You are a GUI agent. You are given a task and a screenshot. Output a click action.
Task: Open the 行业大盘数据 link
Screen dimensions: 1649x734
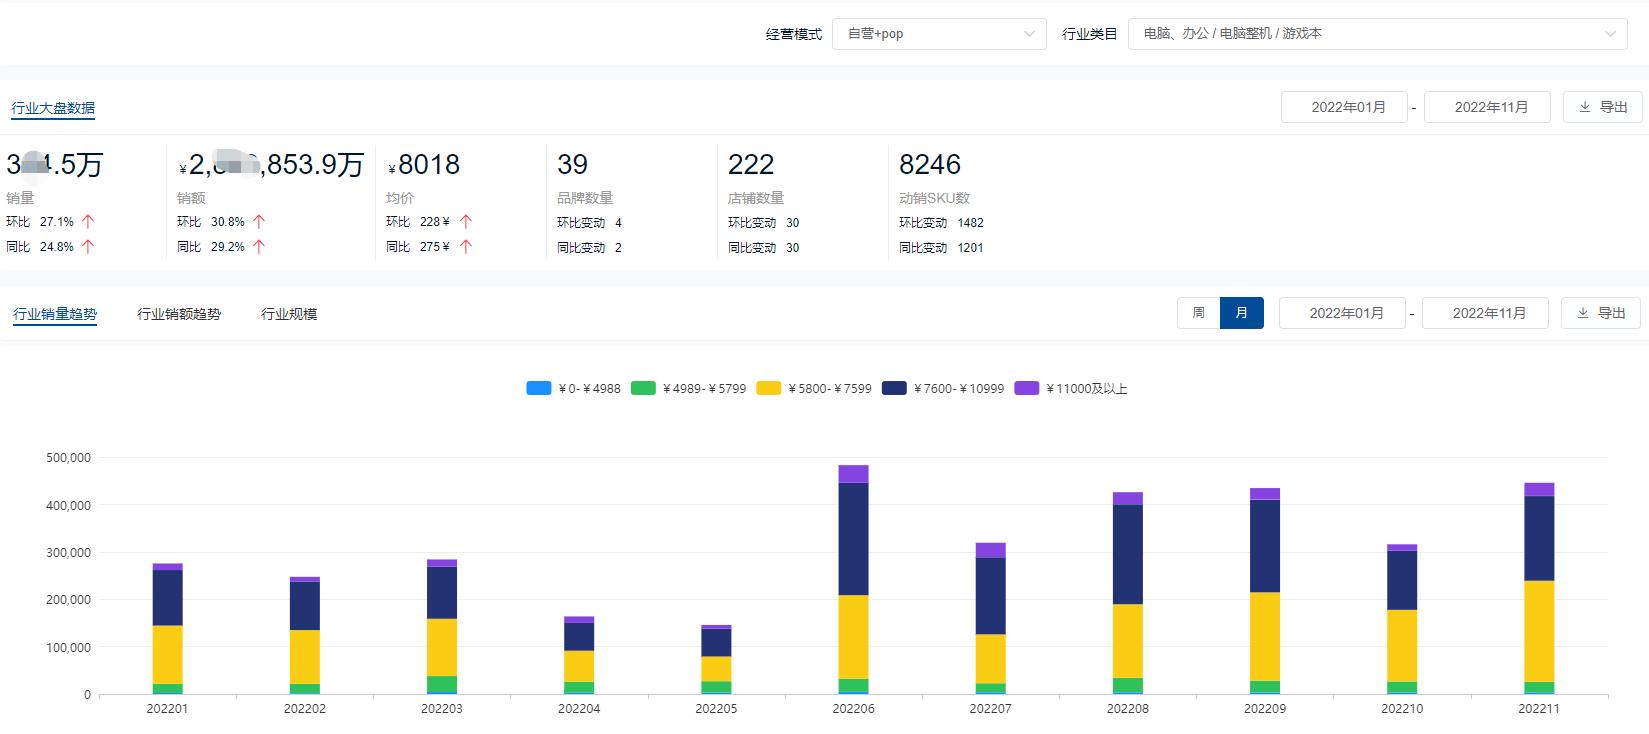coord(53,108)
